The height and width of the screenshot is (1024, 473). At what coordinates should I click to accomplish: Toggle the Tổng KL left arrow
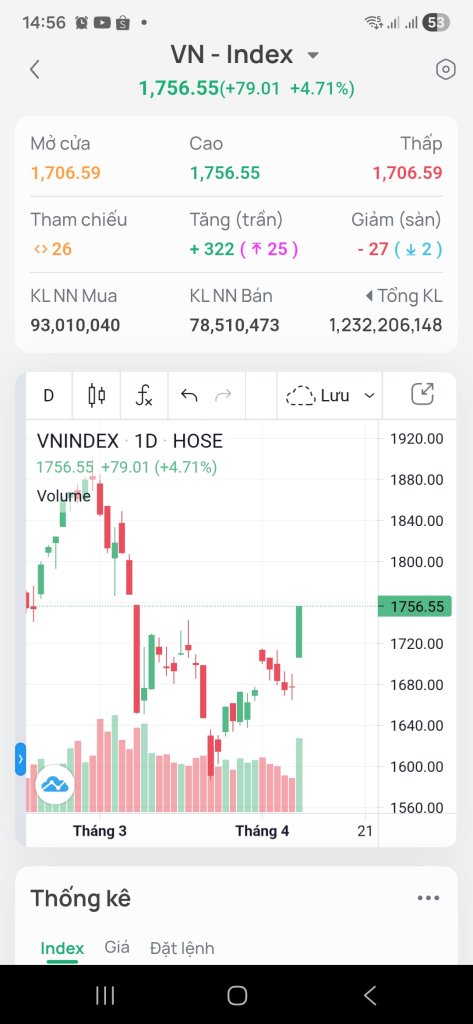point(370,296)
